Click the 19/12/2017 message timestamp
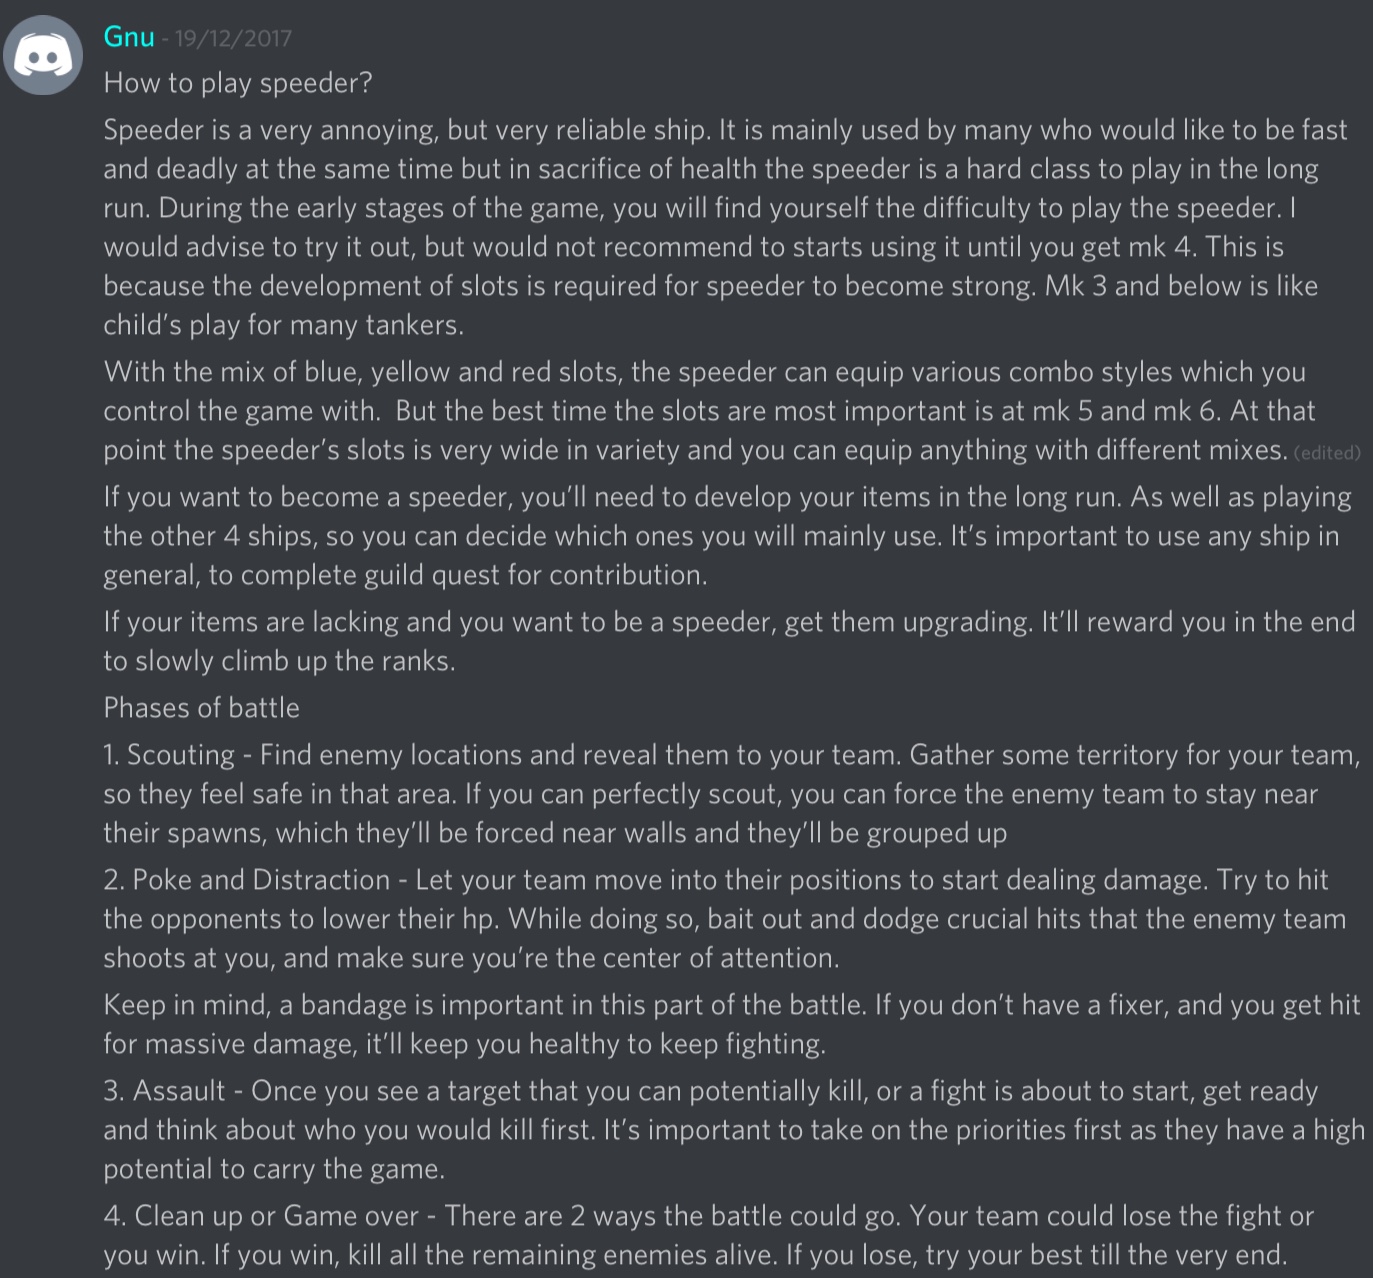This screenshot has height=1278, width=1373. (233, 39)
